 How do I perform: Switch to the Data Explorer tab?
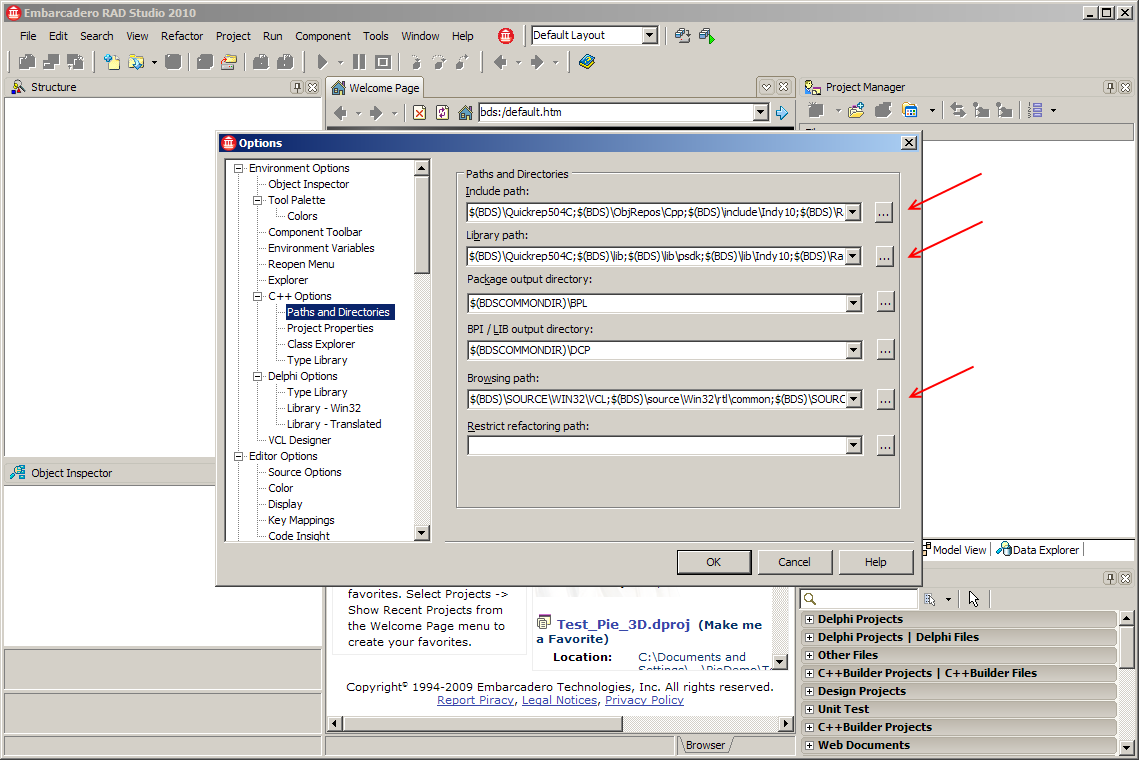pyautogui.click(x=1038, y=550)
